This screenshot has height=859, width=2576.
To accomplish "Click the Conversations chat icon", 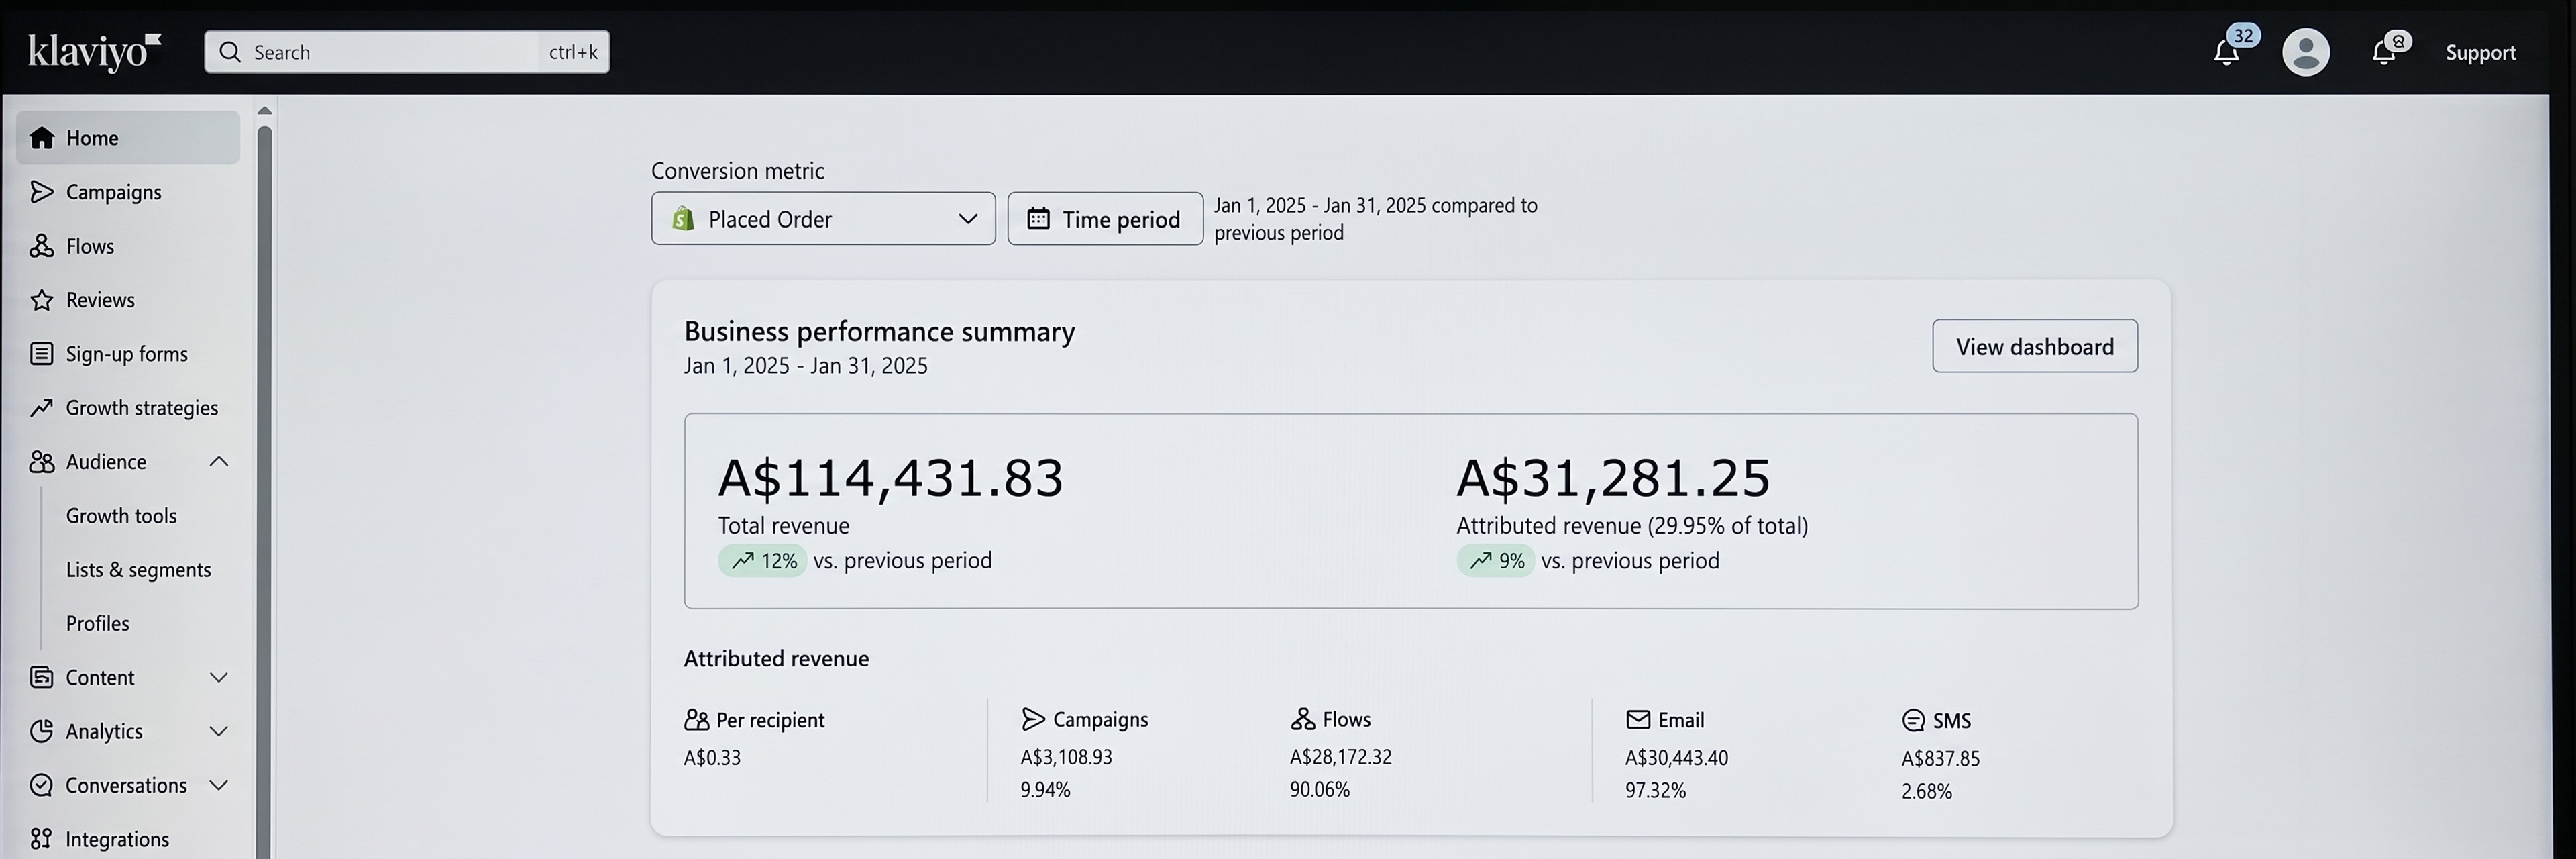I will point(41,786).
